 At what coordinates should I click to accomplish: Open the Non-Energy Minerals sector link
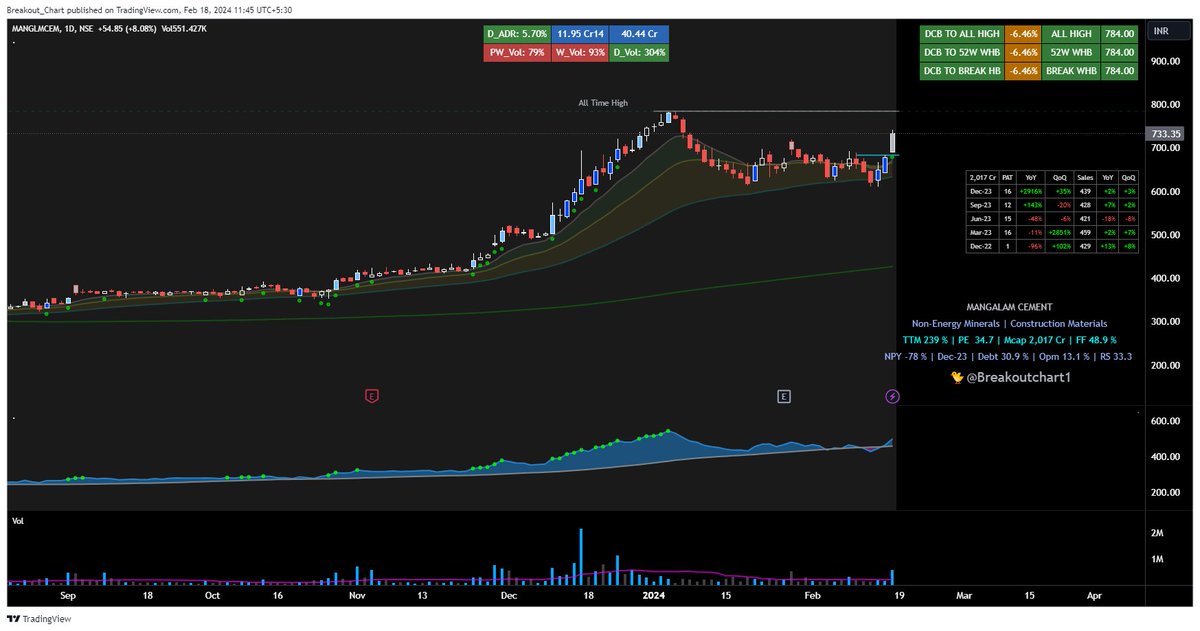(957, 323)
